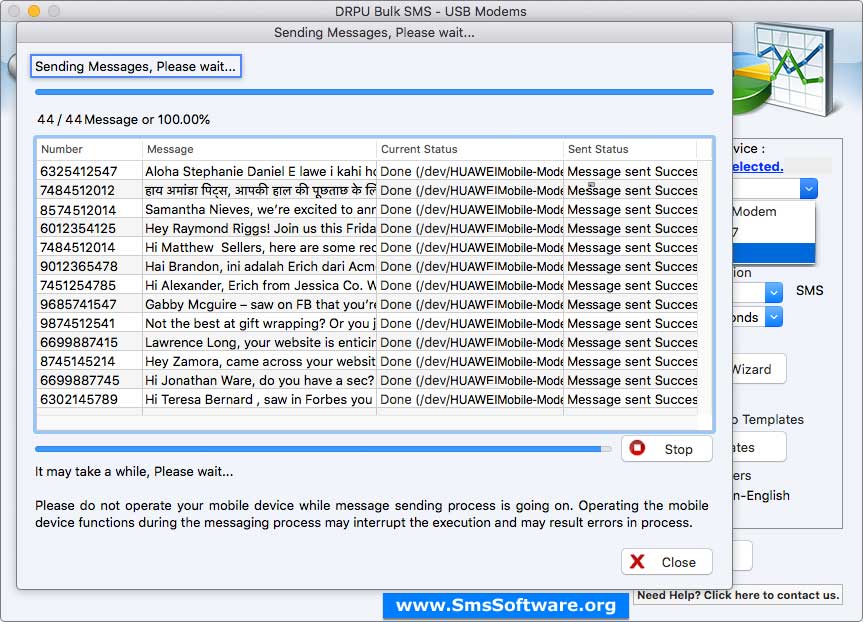Click the red stop icon
The height and width of the screenshot is (622, 863).
point(637,448)
